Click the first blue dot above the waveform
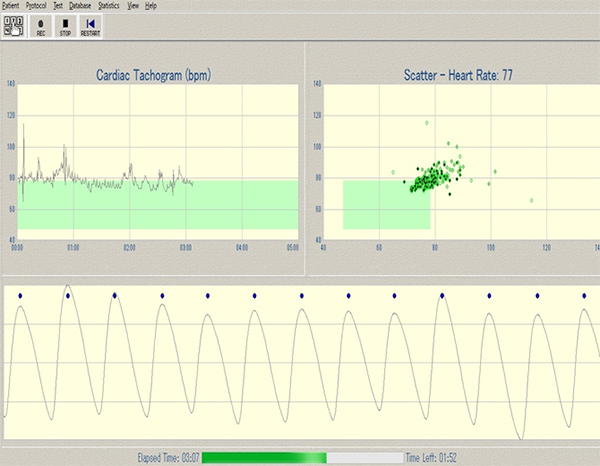This screenshot has height=466, width=600. point(21,295)
